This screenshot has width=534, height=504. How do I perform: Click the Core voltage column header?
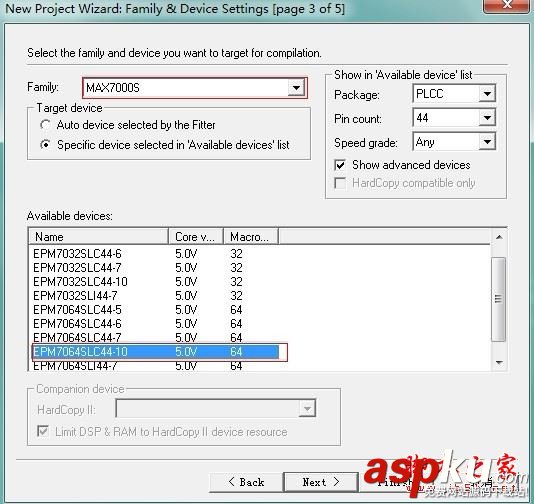pyautogui.click(x=196, y=237)
